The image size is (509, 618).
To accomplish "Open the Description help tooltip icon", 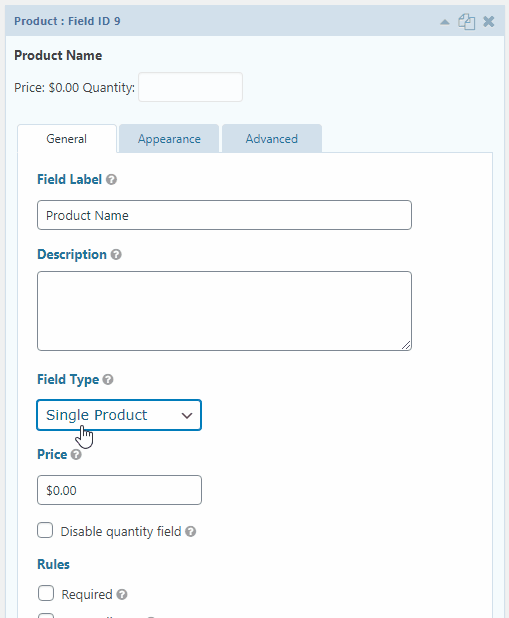I will point(116,255).
